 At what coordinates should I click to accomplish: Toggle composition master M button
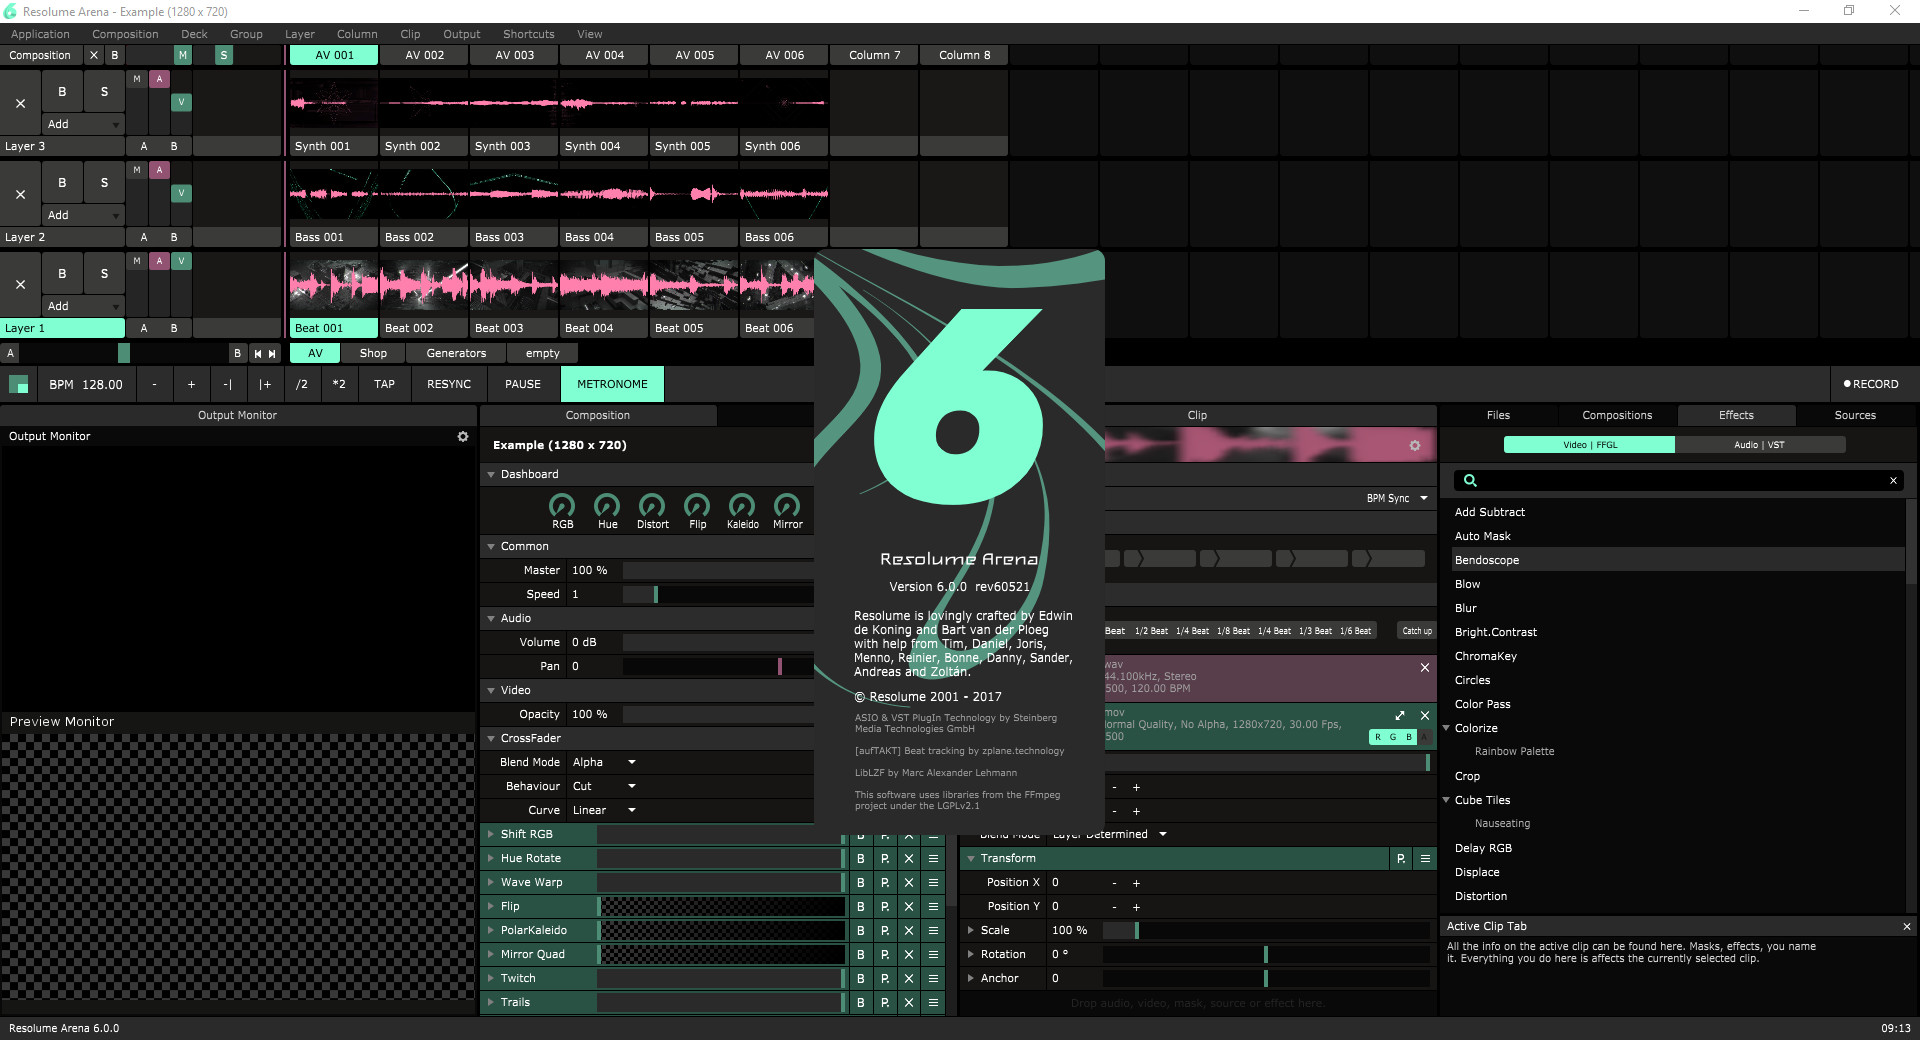pyautogui.click(x=183, y=55)
